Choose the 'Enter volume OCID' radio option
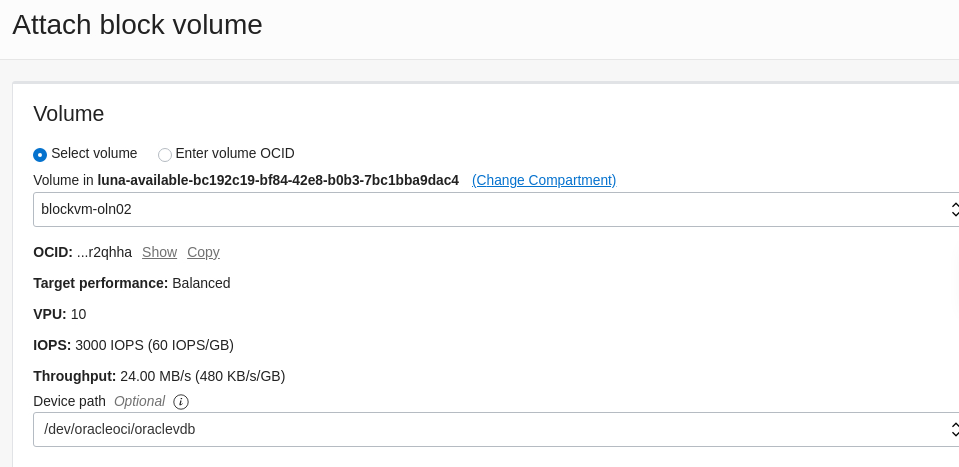The height and width of the screenshot is (467, 959). coord(165,154)
